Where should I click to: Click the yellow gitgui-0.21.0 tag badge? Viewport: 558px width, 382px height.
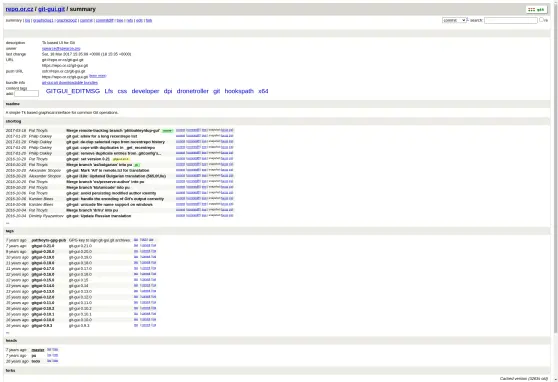click(121, 159)
